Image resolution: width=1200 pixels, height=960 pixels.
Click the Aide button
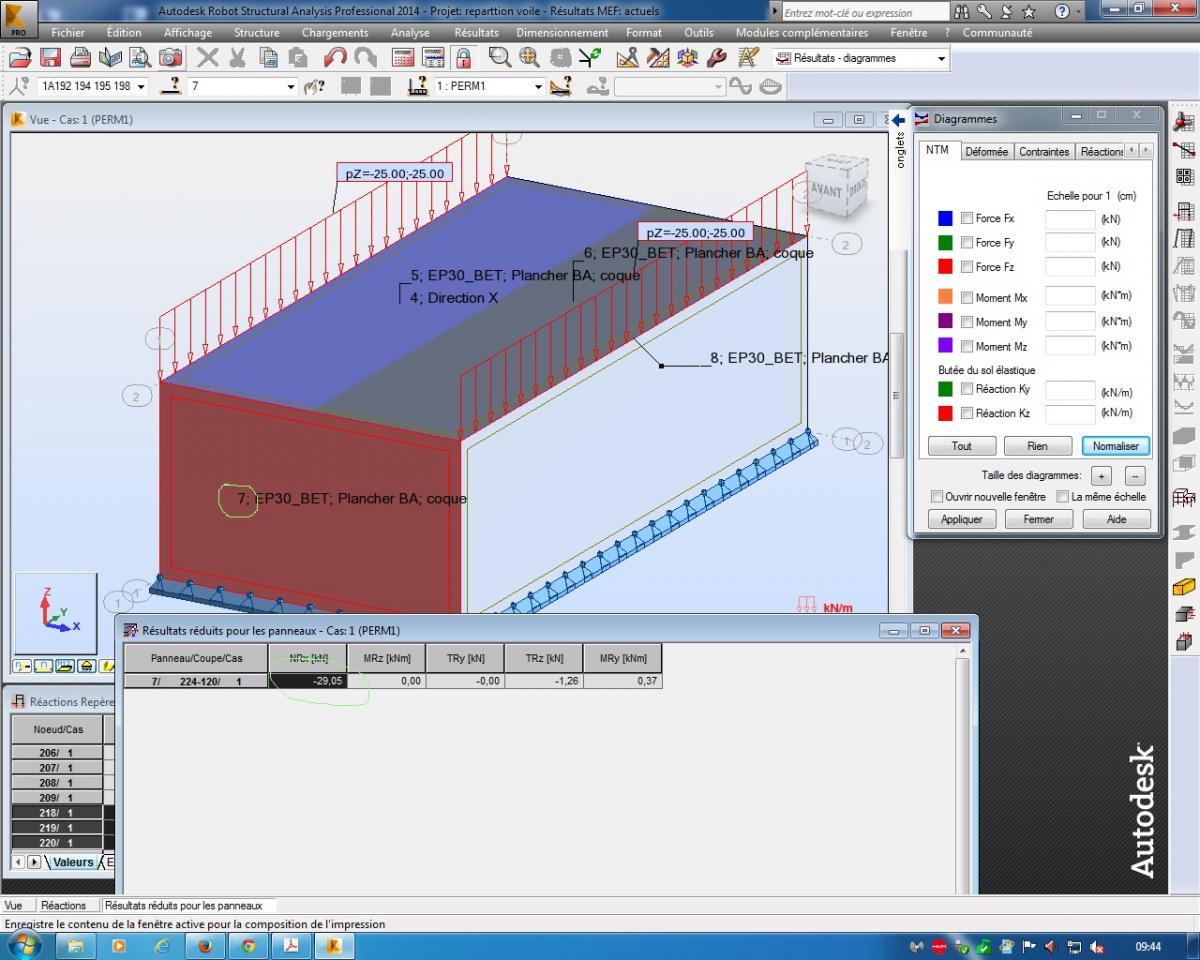click(1116, 519)
